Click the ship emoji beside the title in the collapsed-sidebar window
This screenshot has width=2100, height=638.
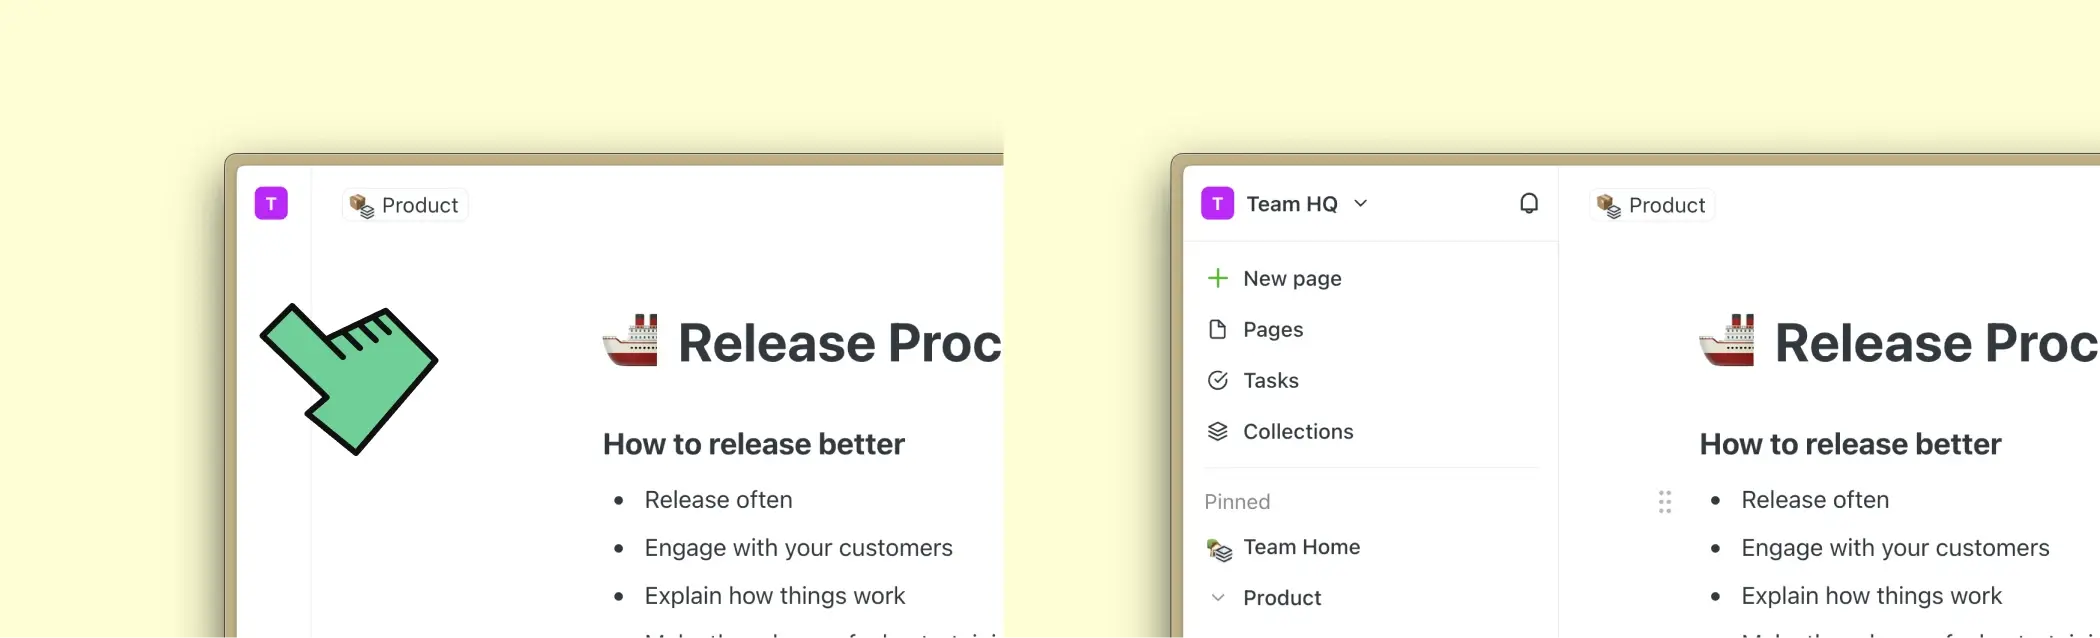pyautogui.click(x=630, y=341)
